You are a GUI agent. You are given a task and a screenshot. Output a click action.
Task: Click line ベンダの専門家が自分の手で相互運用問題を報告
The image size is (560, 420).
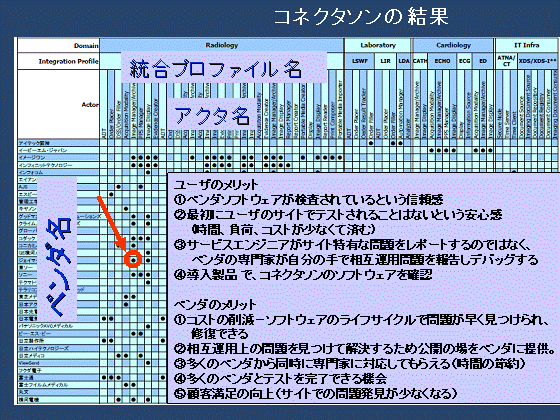[x=365, y=259]
